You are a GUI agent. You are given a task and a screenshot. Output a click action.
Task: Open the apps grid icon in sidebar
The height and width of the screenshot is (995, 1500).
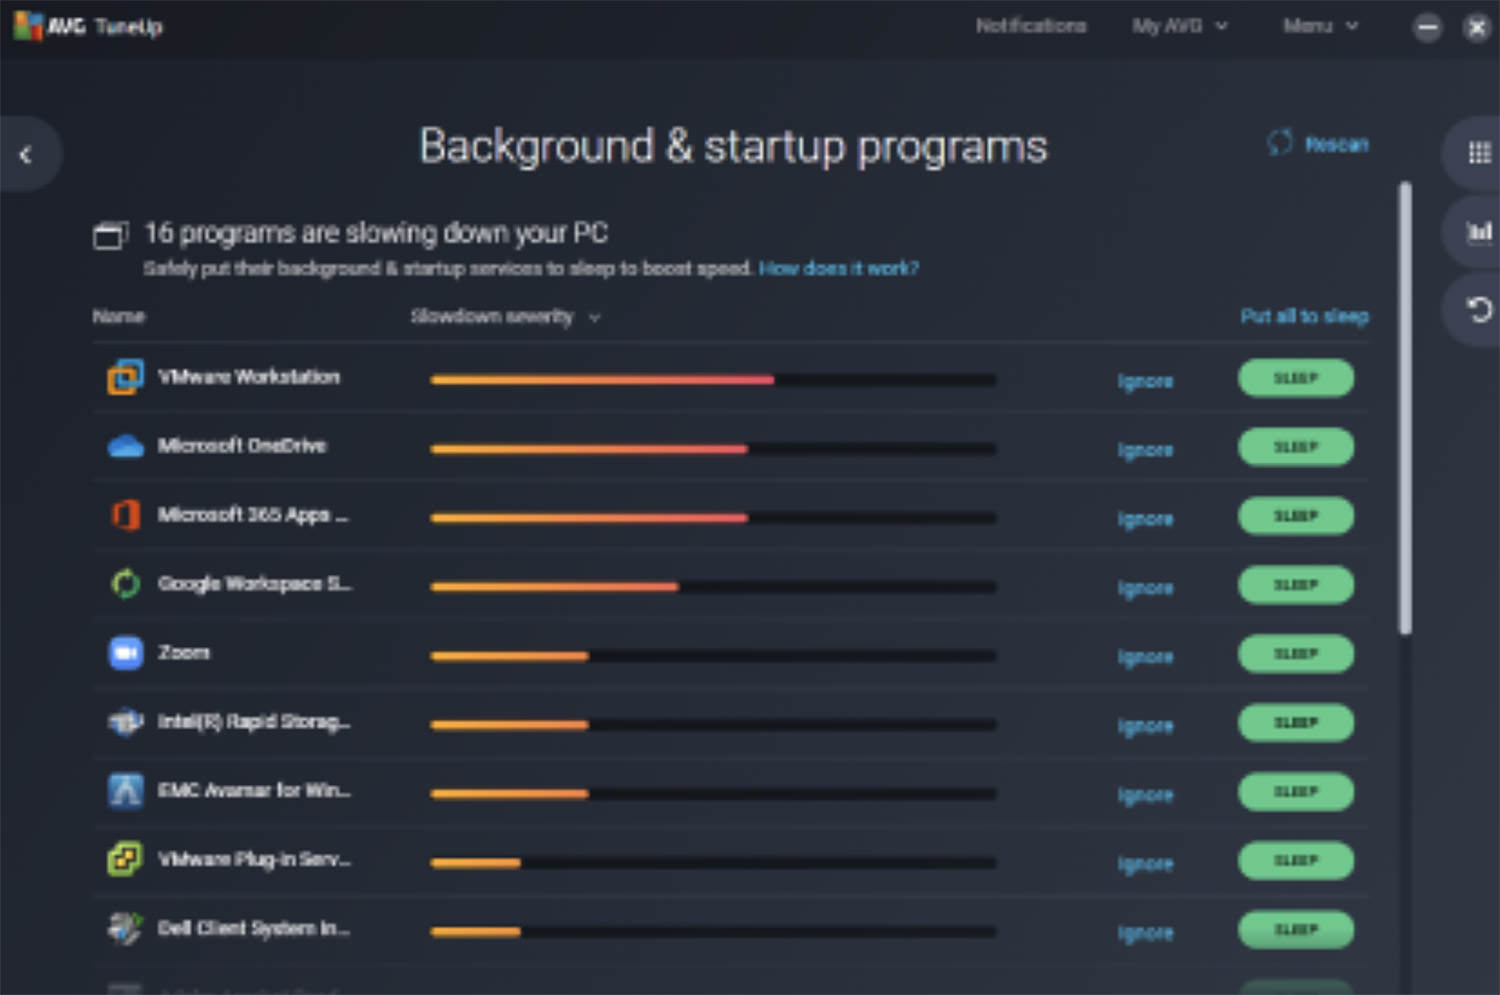tap(1478, 152)
